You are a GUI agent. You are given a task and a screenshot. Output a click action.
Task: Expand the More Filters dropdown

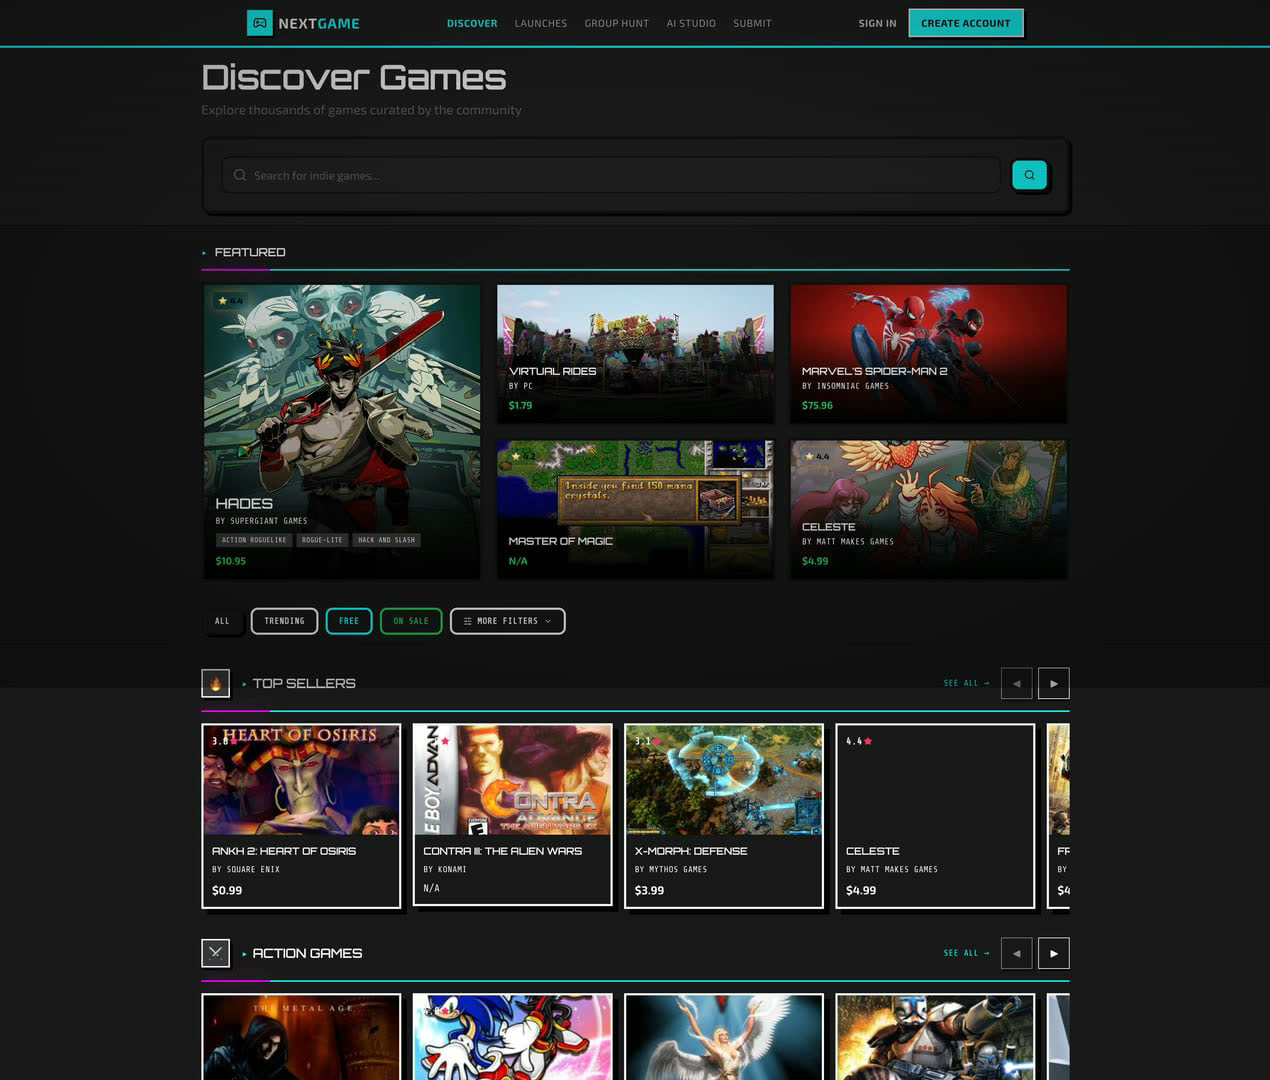(x=507, y=621)
